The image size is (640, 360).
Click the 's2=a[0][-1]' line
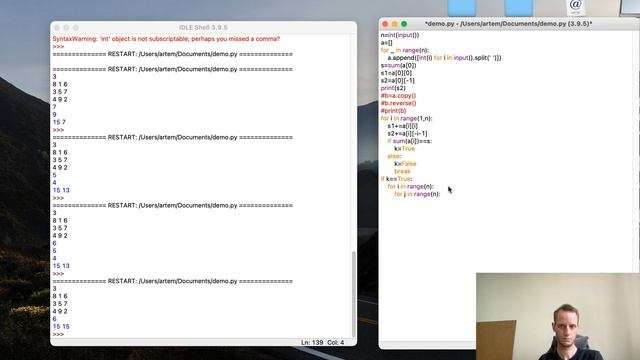[398, 80]
